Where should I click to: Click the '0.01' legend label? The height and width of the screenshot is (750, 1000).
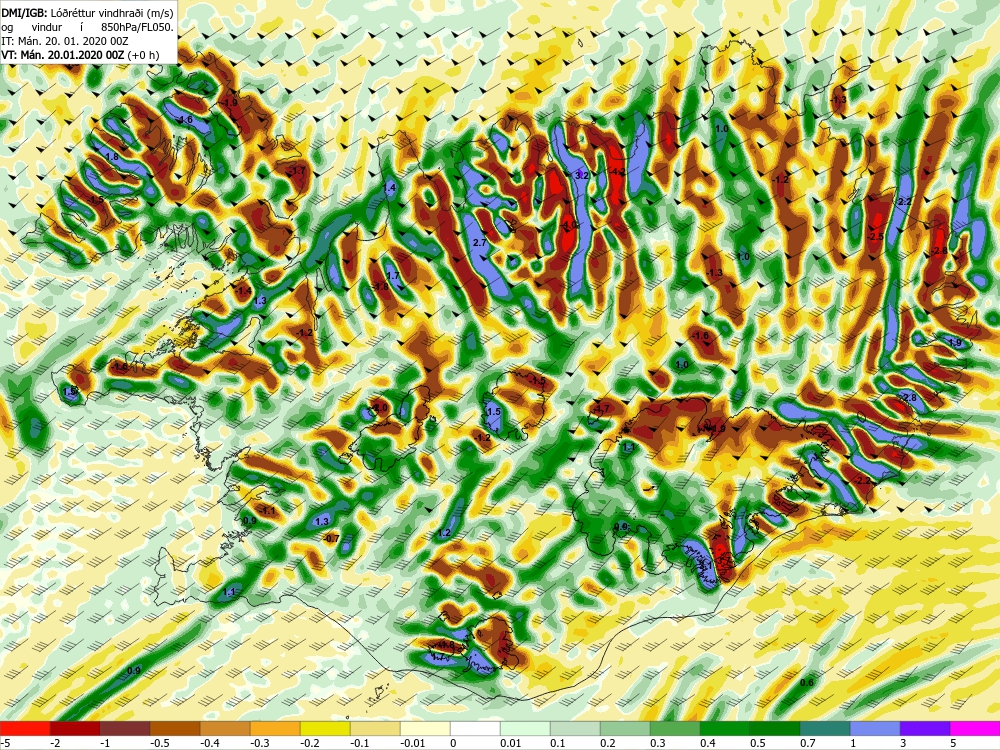[x=510, y=743]
